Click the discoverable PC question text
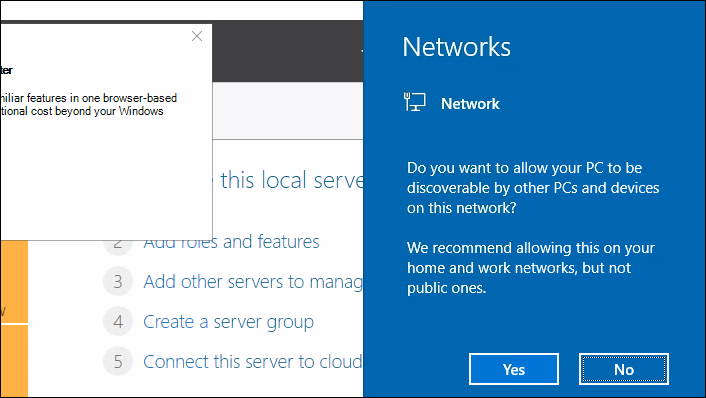706x398 pixels. pos(533,188)
